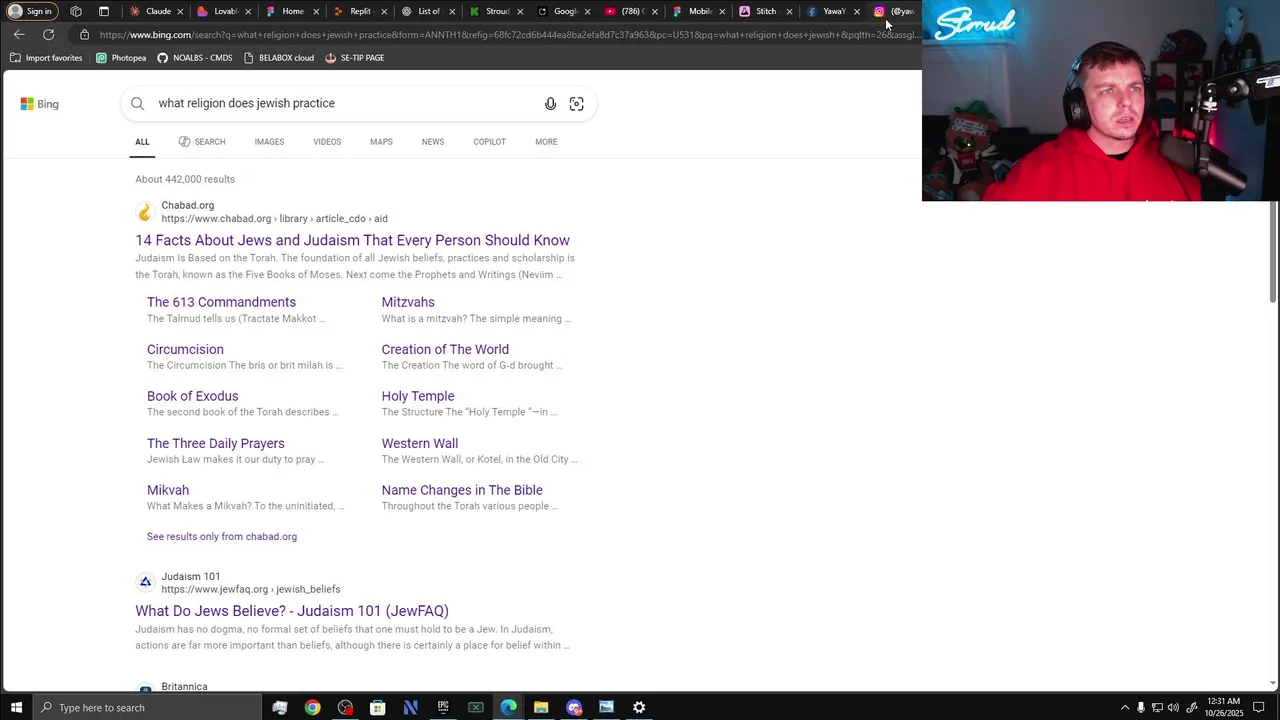This screenshot has height=720, width=1280.
Task: Click the 'About 442,000 results' text
Action: coord(185,179)
